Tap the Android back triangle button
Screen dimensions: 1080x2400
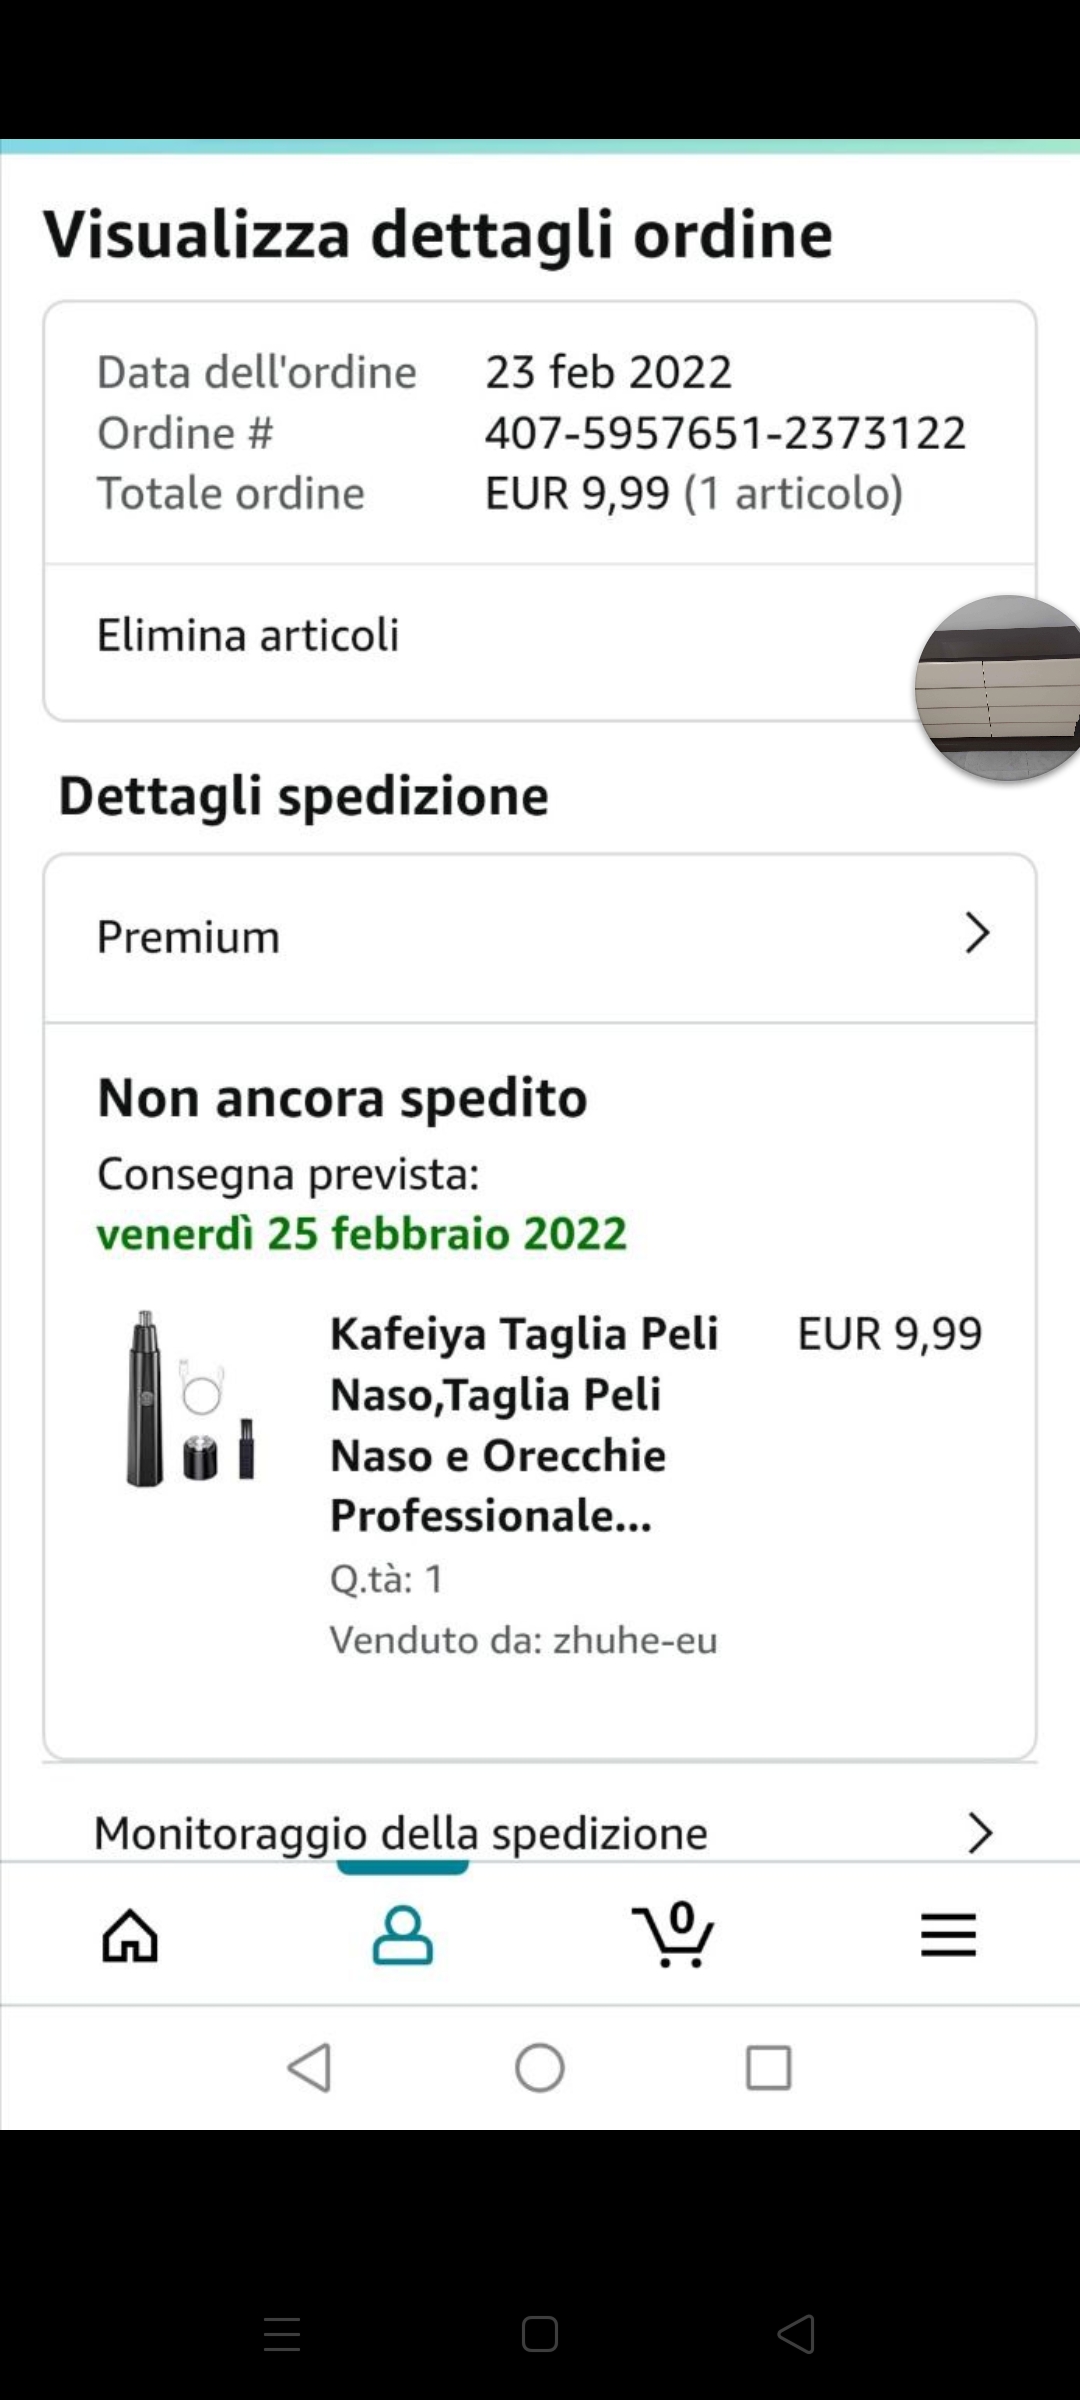coord(309,2067)
